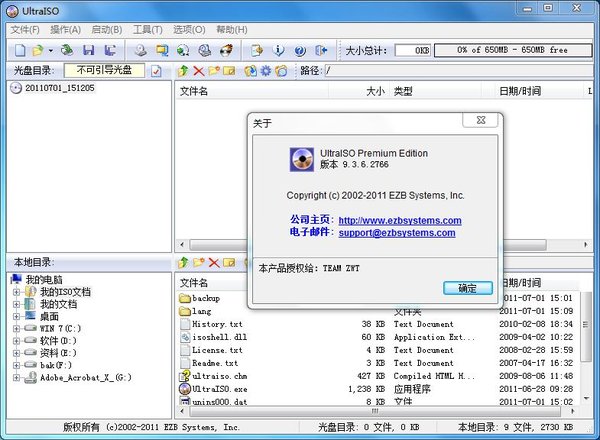Click the red X delete icon in local toolbar
This screenshot has height=440, width=600.
(214, 262)
